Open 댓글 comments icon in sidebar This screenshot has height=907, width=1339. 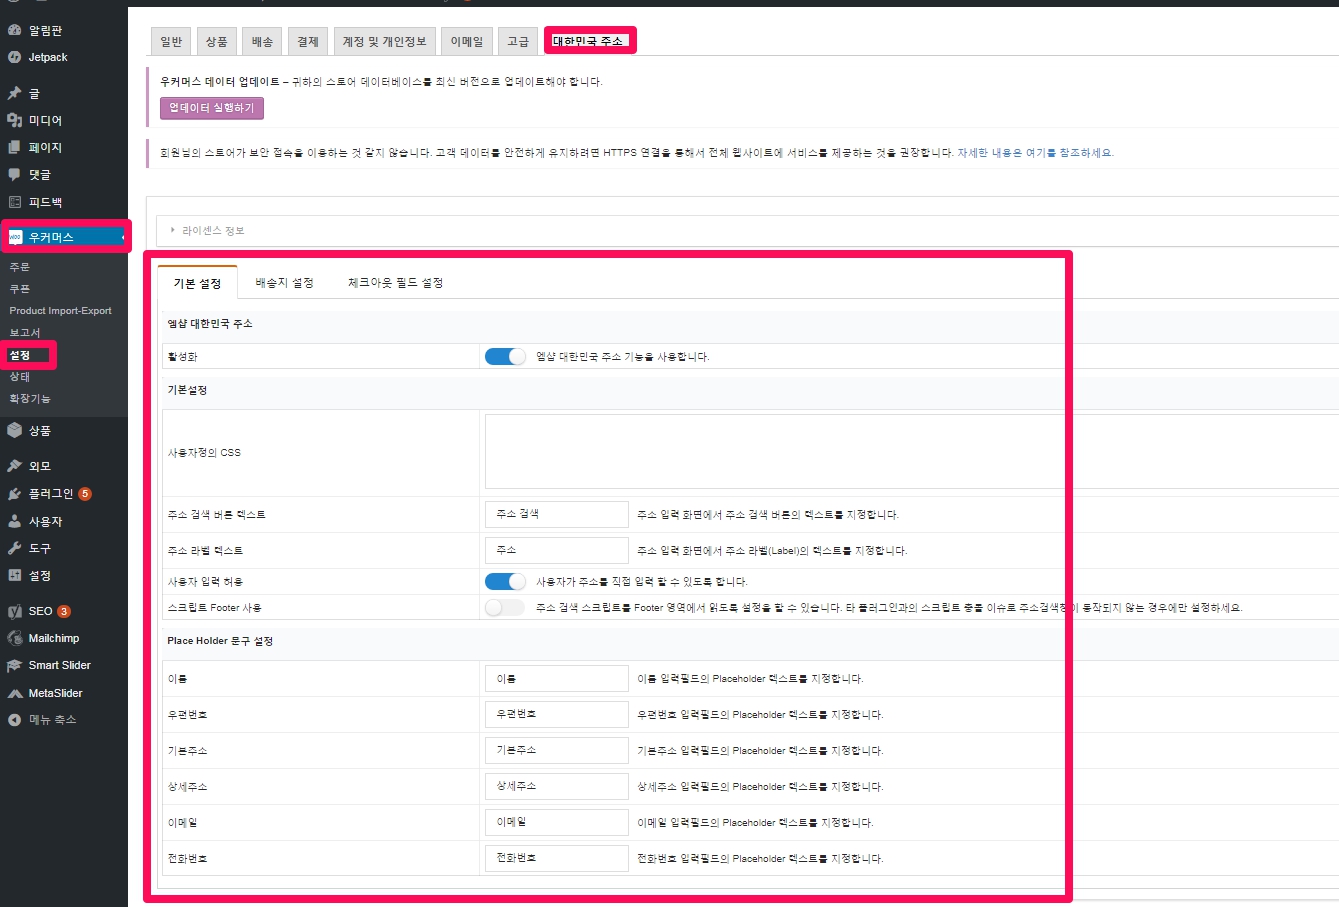click(14, 174)
